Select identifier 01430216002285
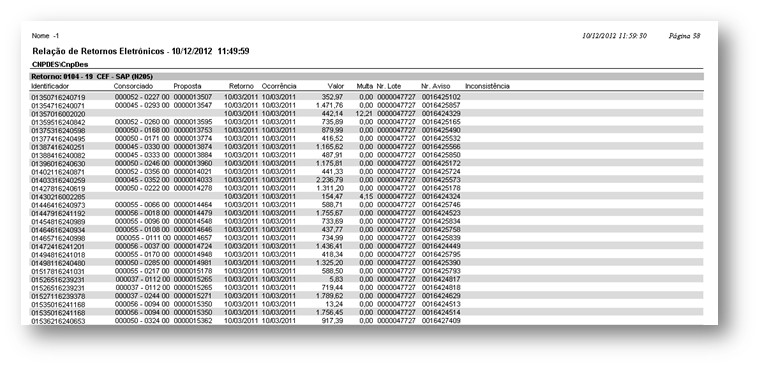This screenshot has height=367, width=760. coord(58,197)
